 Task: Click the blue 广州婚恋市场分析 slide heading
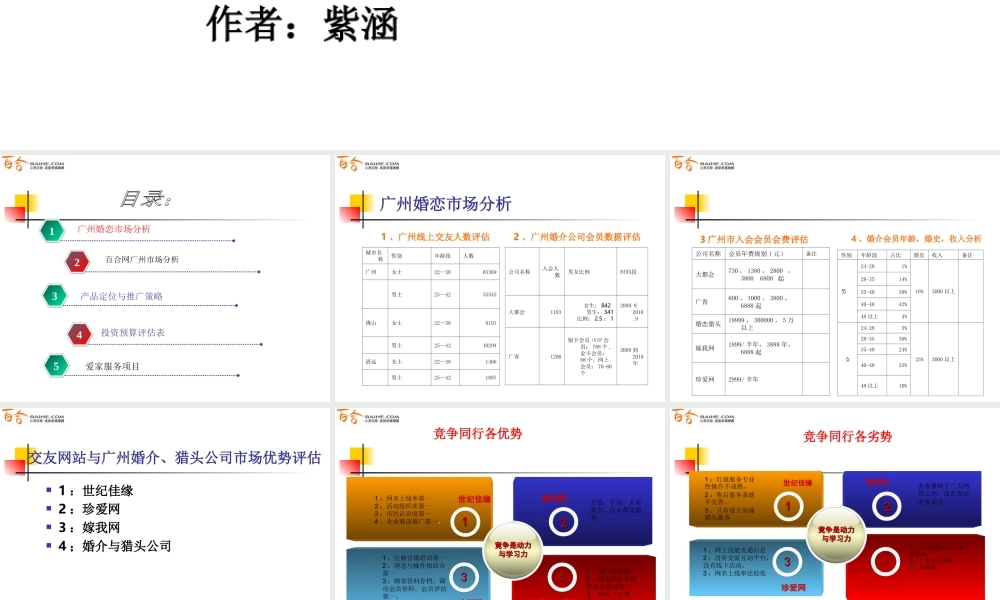(x=445, y=204)
